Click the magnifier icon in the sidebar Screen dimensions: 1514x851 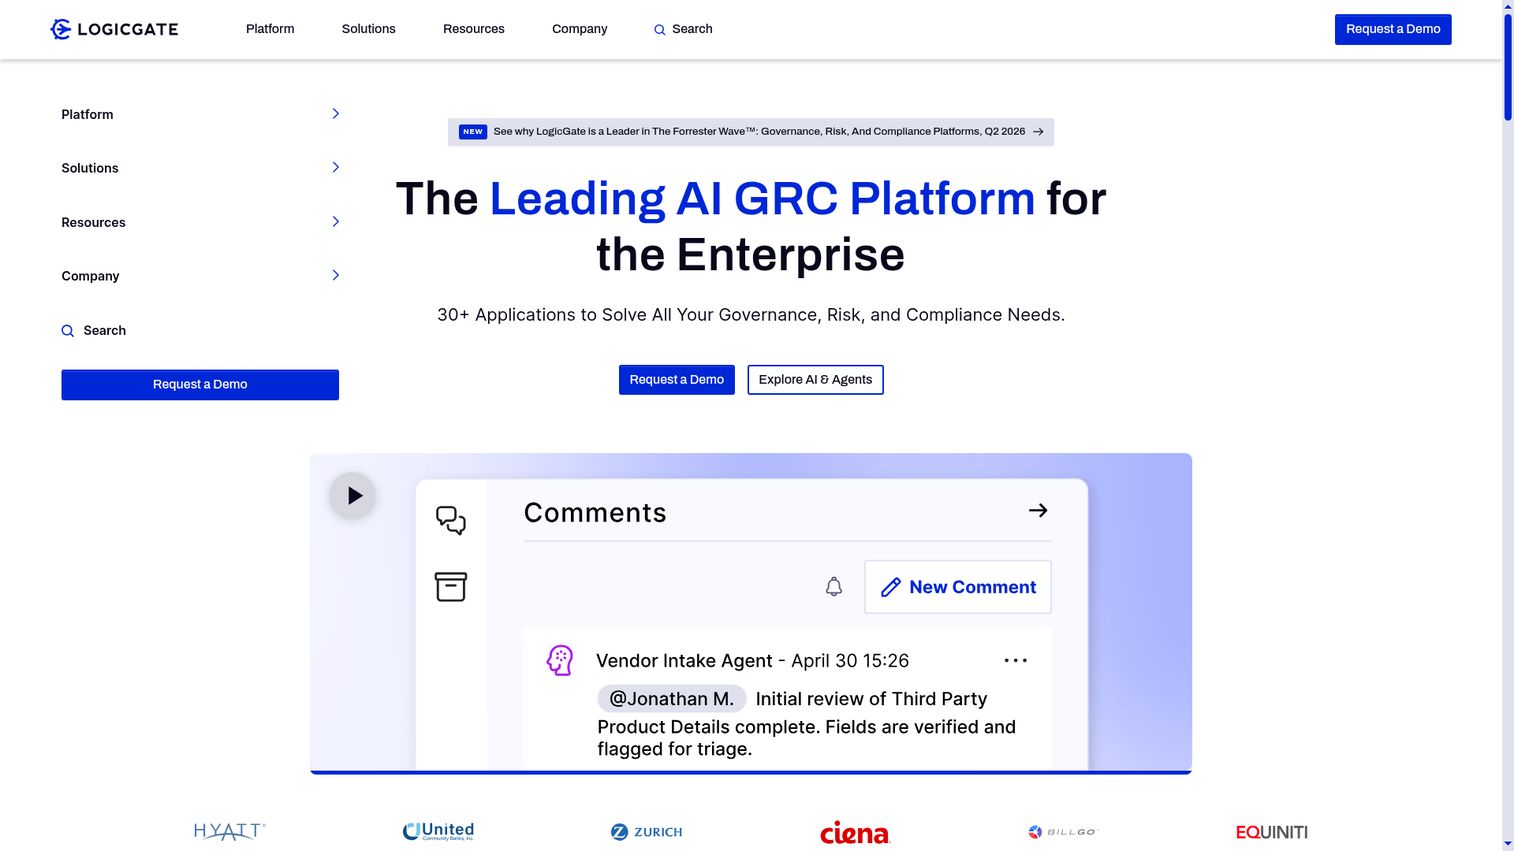point(68,331)
